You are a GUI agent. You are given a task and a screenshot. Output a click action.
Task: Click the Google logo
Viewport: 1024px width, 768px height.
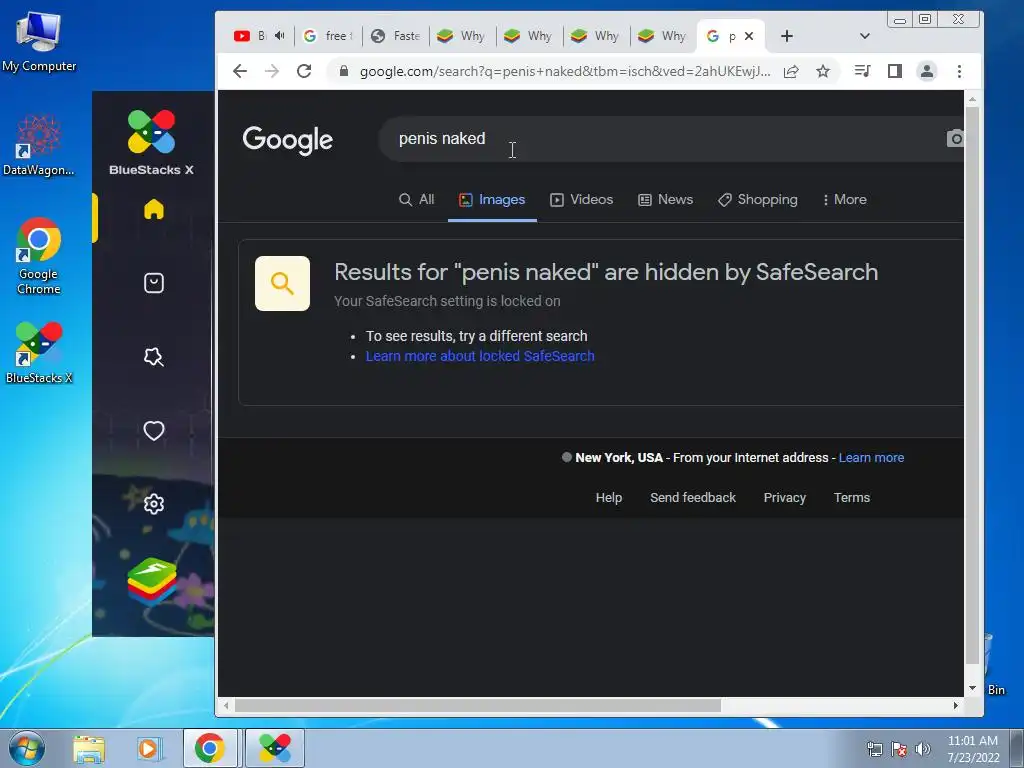point(287,139)
